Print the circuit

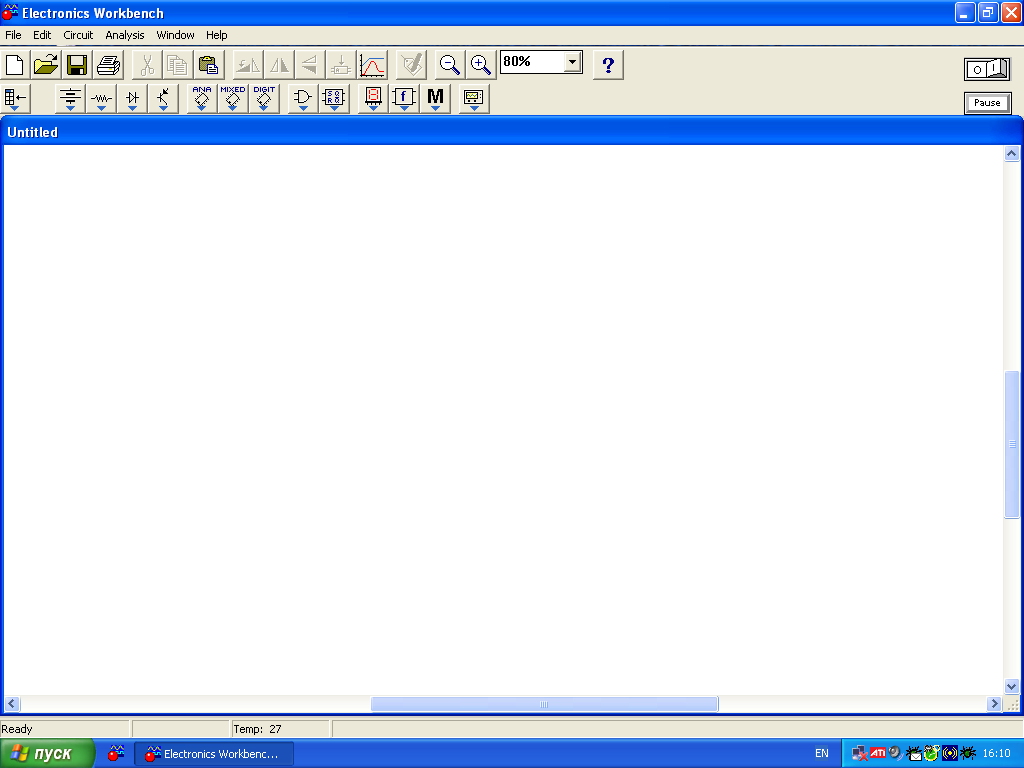[x=108, y=65]
